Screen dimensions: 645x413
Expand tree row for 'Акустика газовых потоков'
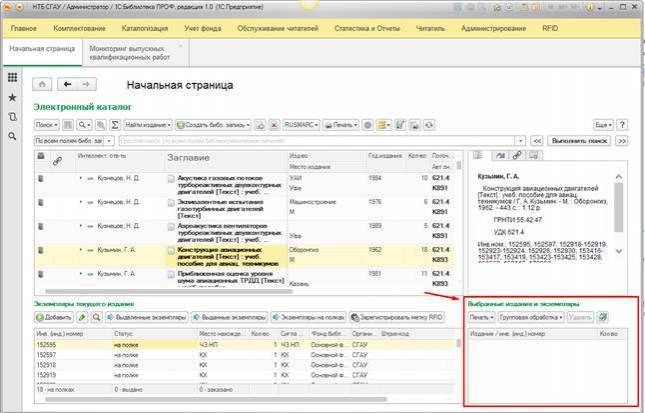[x=79, y=177]
